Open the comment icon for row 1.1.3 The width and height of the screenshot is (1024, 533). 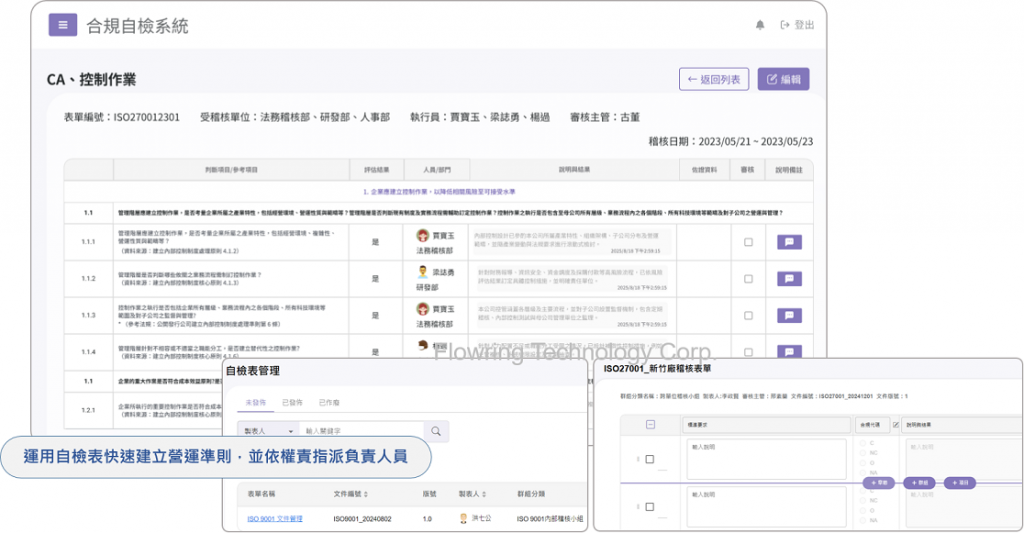[x=790, y=314]
